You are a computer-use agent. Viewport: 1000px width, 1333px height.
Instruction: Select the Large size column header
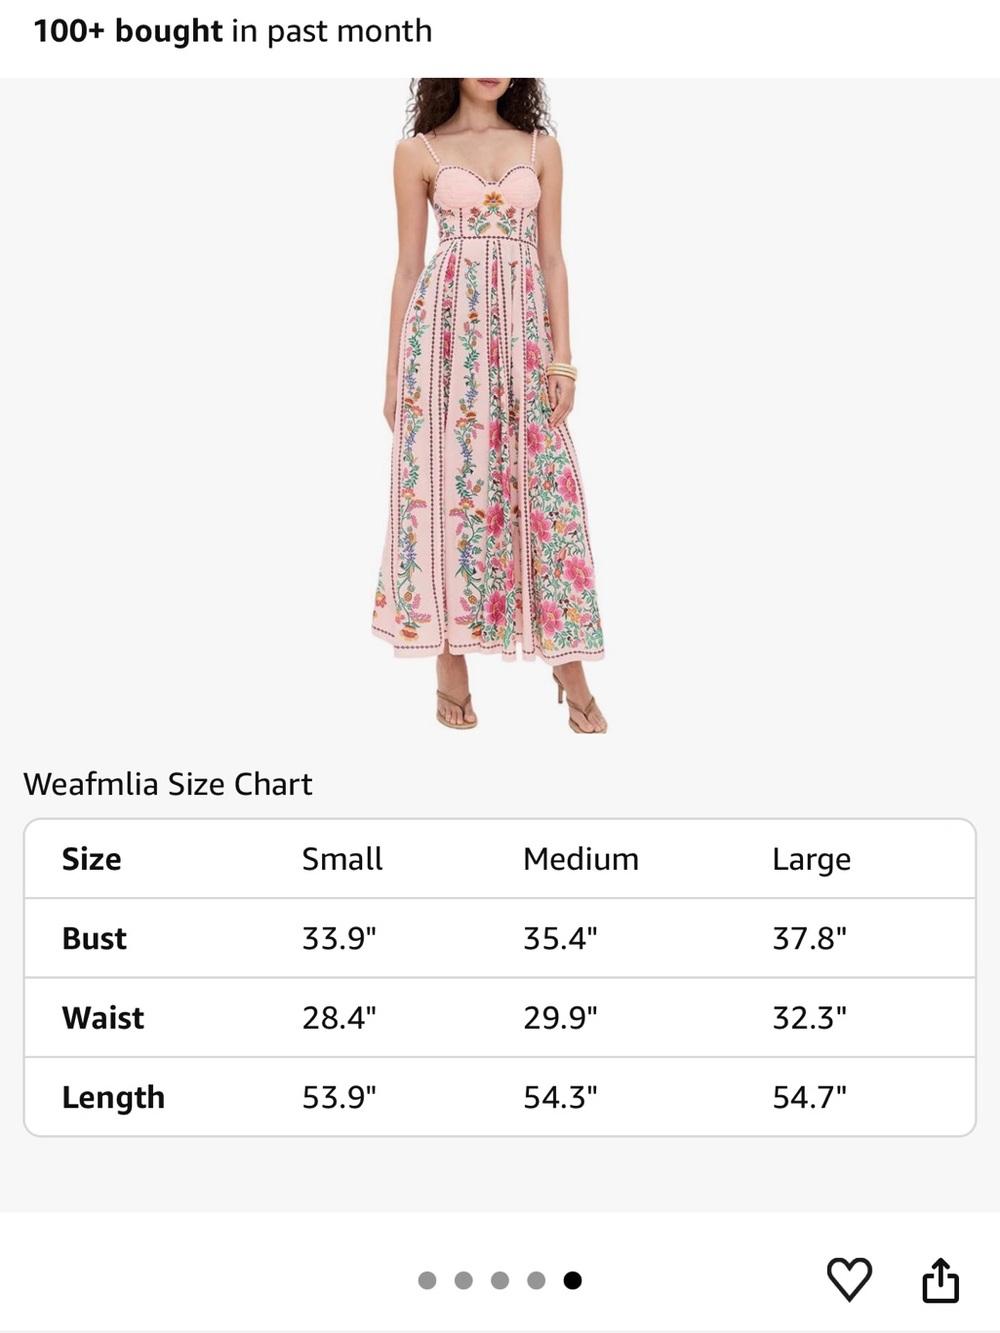pos(811,860)
